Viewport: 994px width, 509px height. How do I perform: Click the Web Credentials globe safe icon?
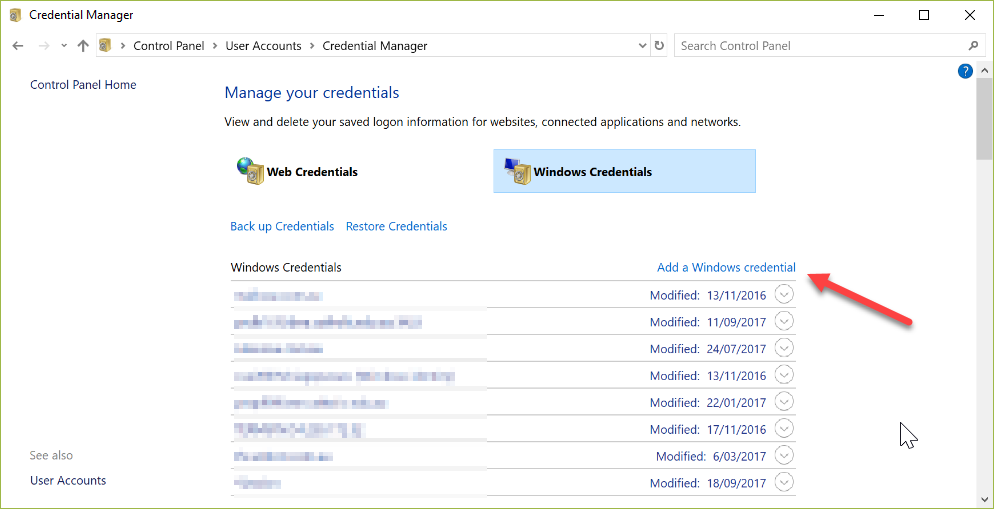click(x=250, y=171)
